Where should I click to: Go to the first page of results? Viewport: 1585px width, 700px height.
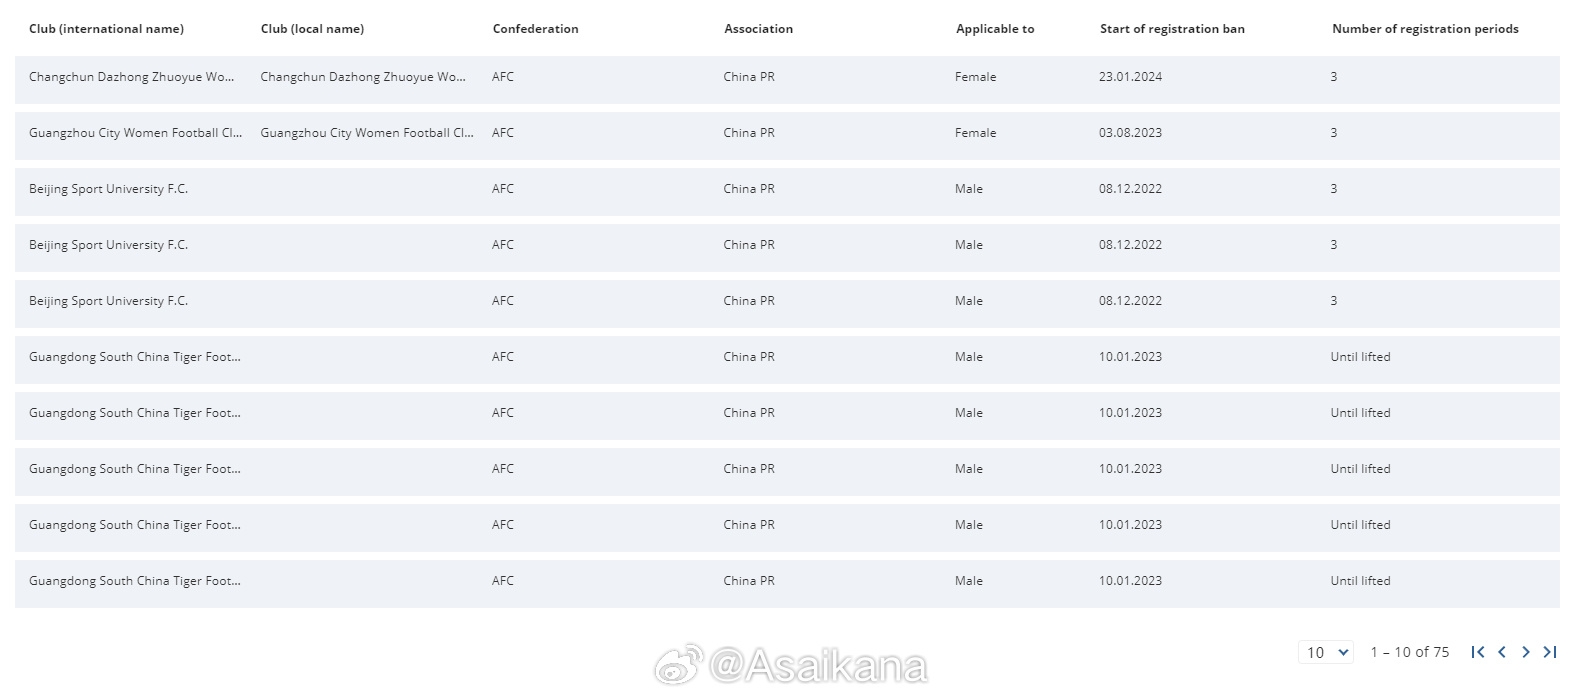1477,652
